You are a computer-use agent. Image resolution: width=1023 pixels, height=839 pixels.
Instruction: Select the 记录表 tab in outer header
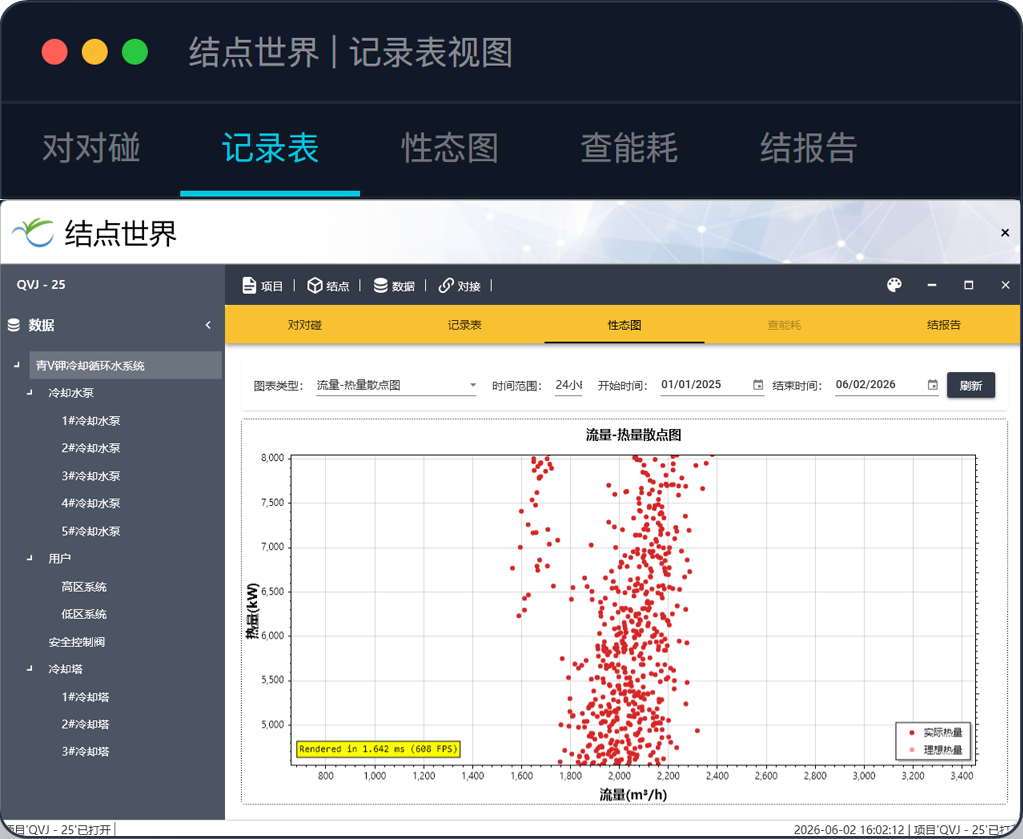tap(270, 148)
